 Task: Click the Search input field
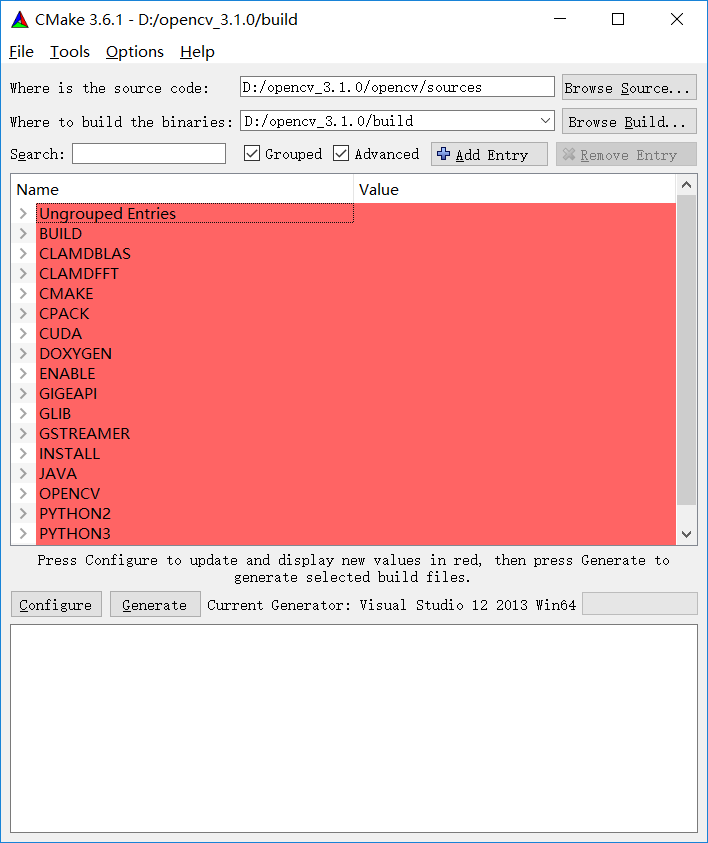(149, 153)
